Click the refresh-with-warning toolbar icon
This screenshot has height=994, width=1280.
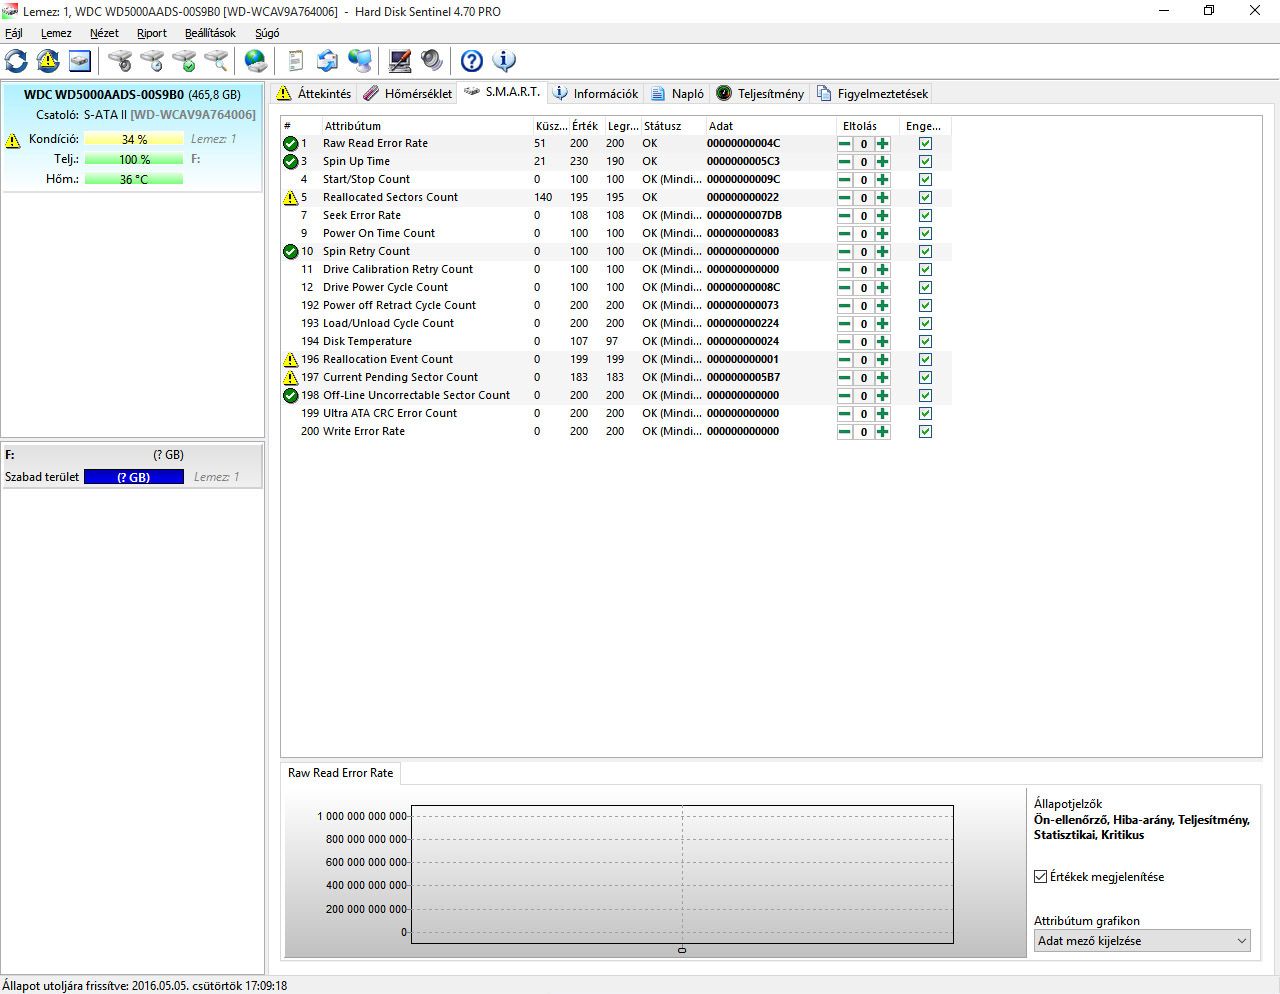pos(48,61)
